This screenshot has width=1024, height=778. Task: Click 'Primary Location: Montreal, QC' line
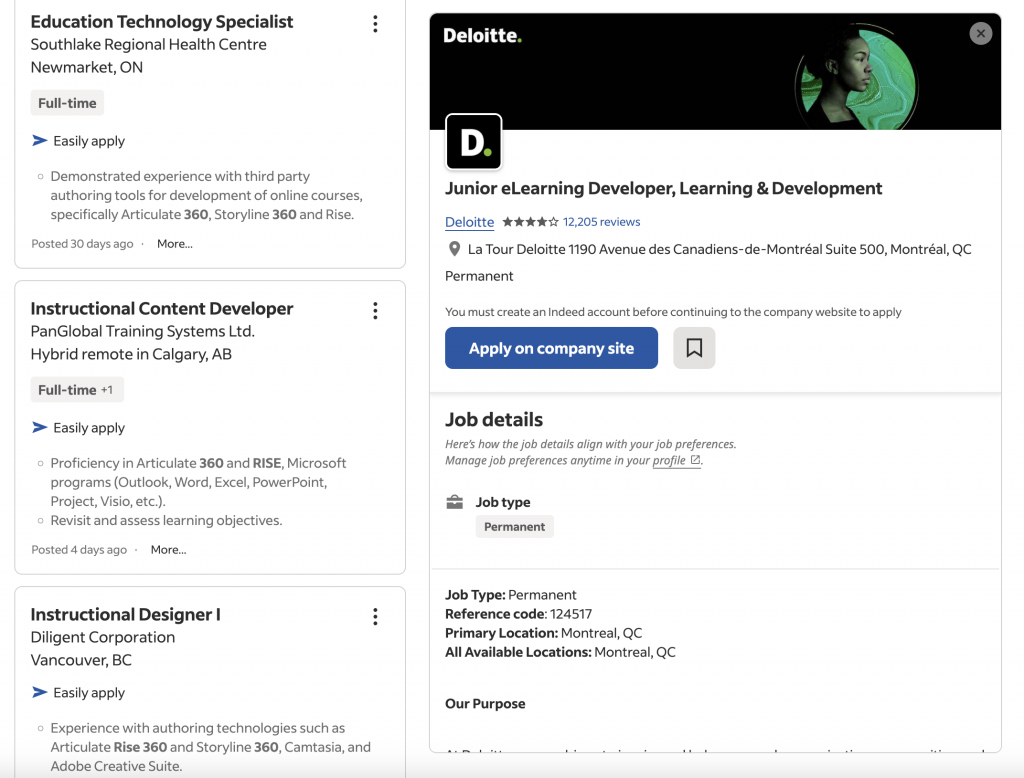543,633
